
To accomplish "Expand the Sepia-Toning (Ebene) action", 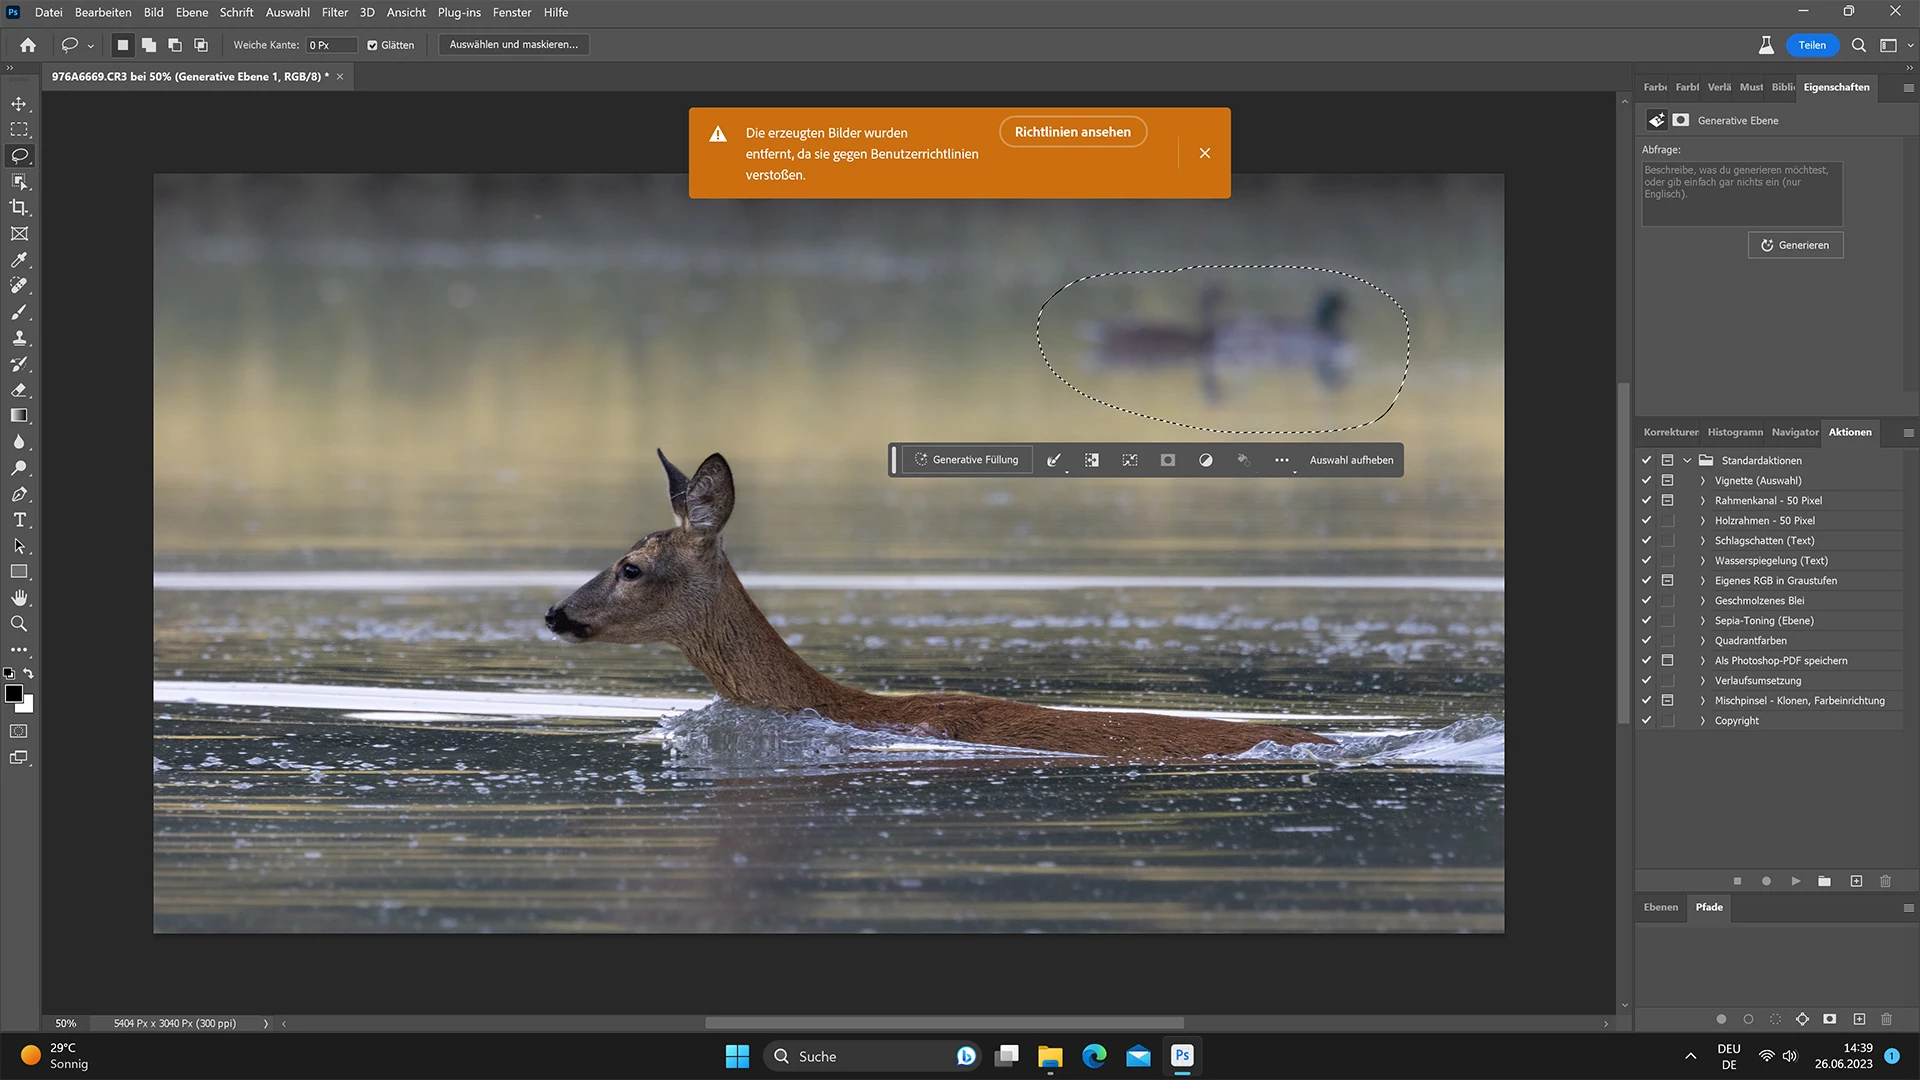I will [x=1702, y=621].
